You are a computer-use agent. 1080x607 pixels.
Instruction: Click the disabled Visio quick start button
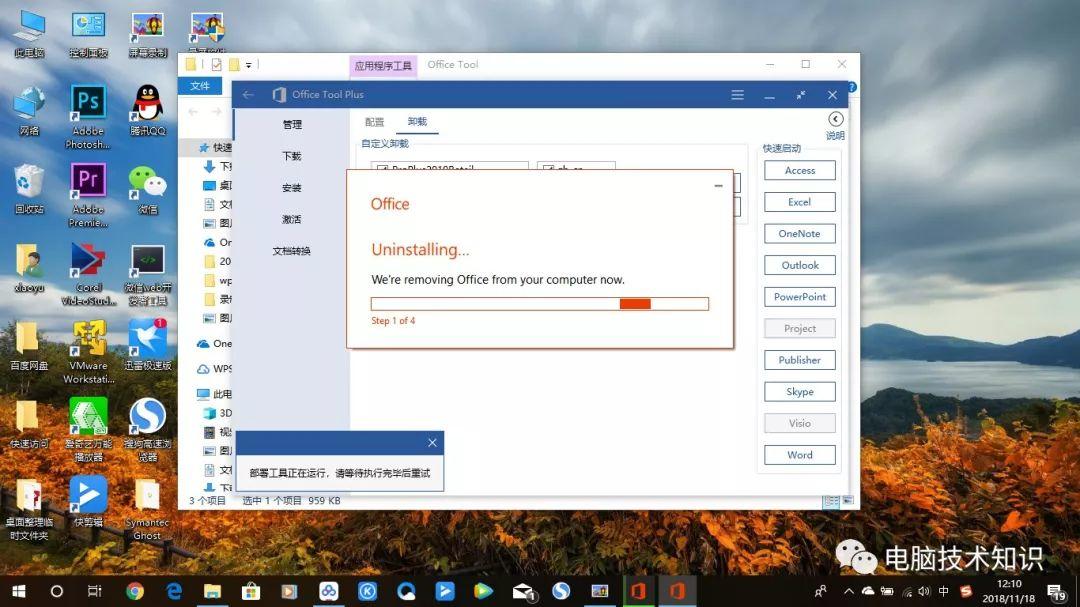point(800,423)
